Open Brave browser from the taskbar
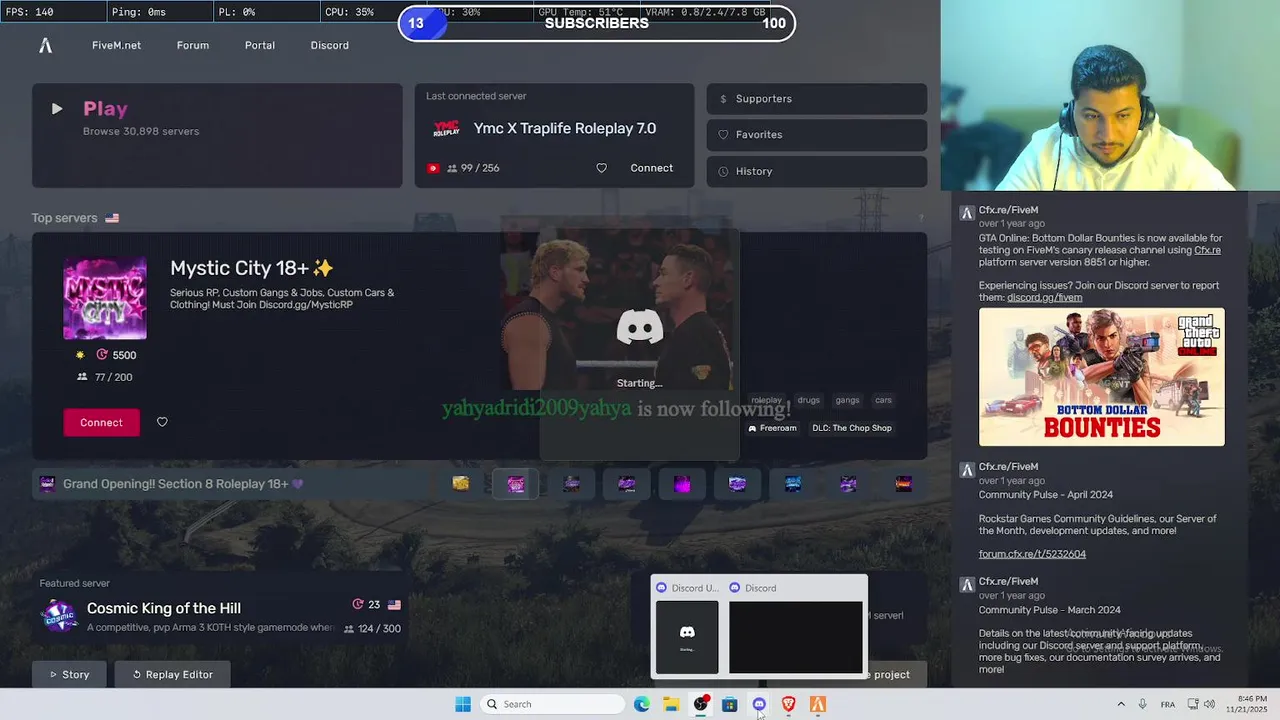This screenshot has height=720, width=1280. [x=788, y=704]
